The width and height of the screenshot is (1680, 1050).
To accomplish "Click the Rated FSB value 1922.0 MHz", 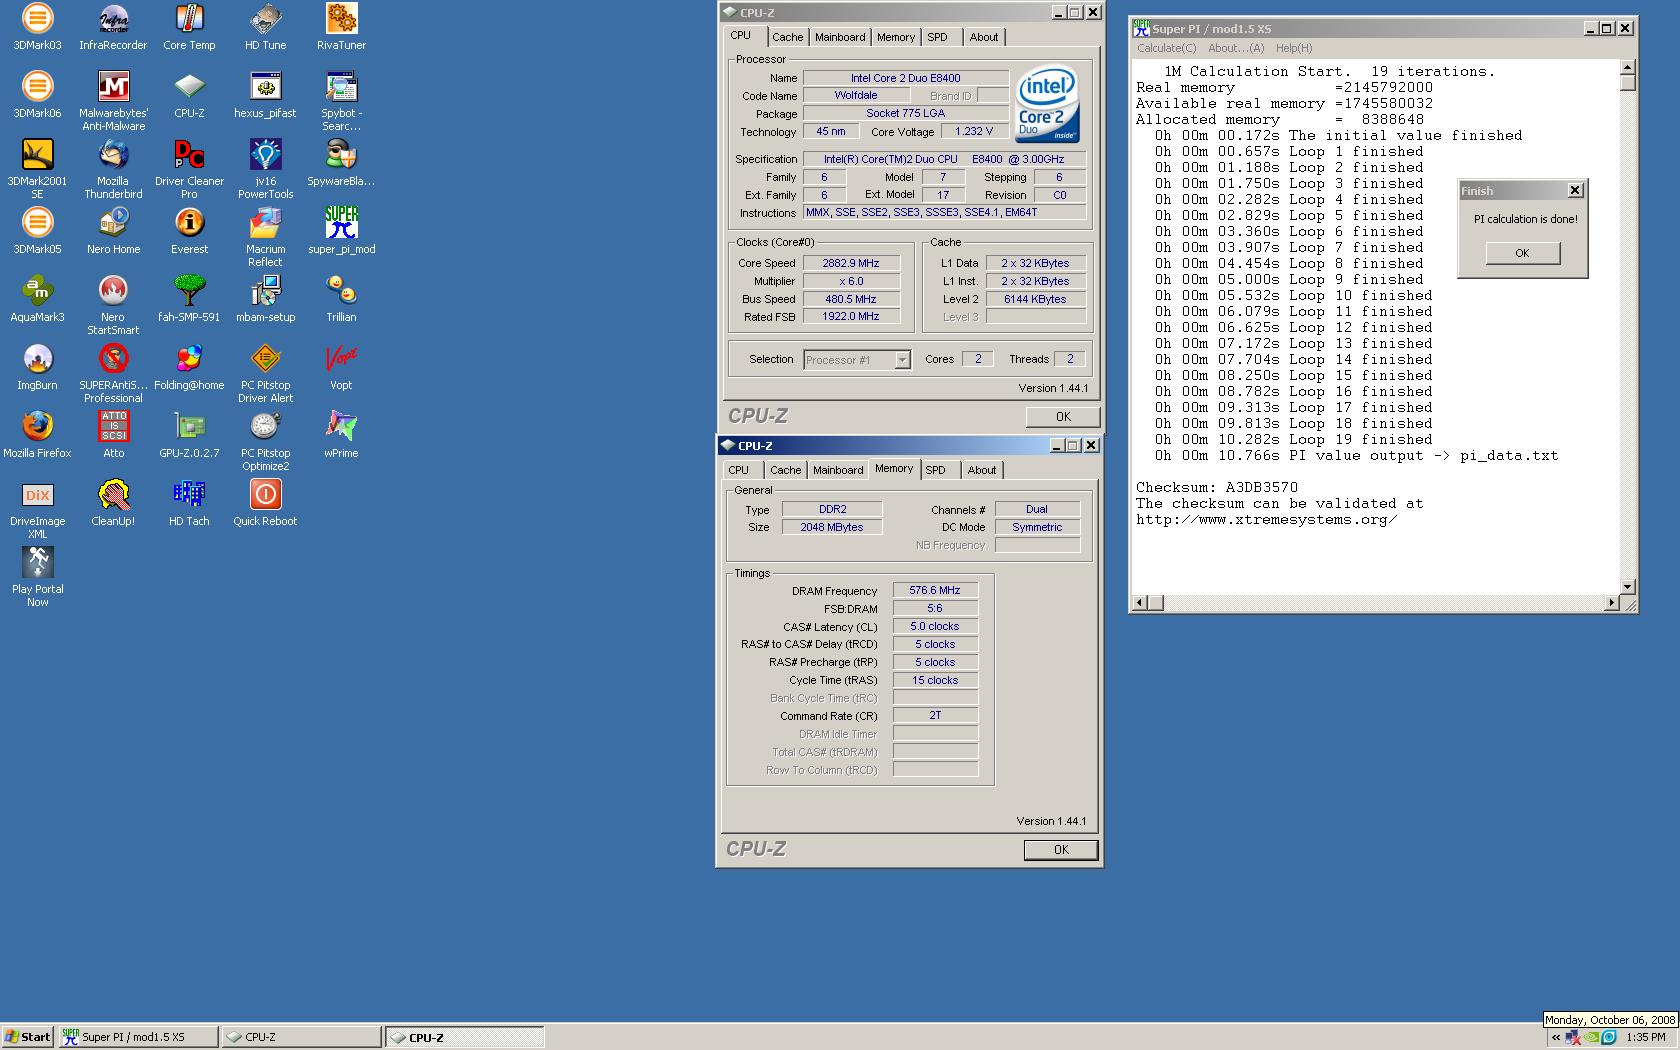I will pos(851,316).
